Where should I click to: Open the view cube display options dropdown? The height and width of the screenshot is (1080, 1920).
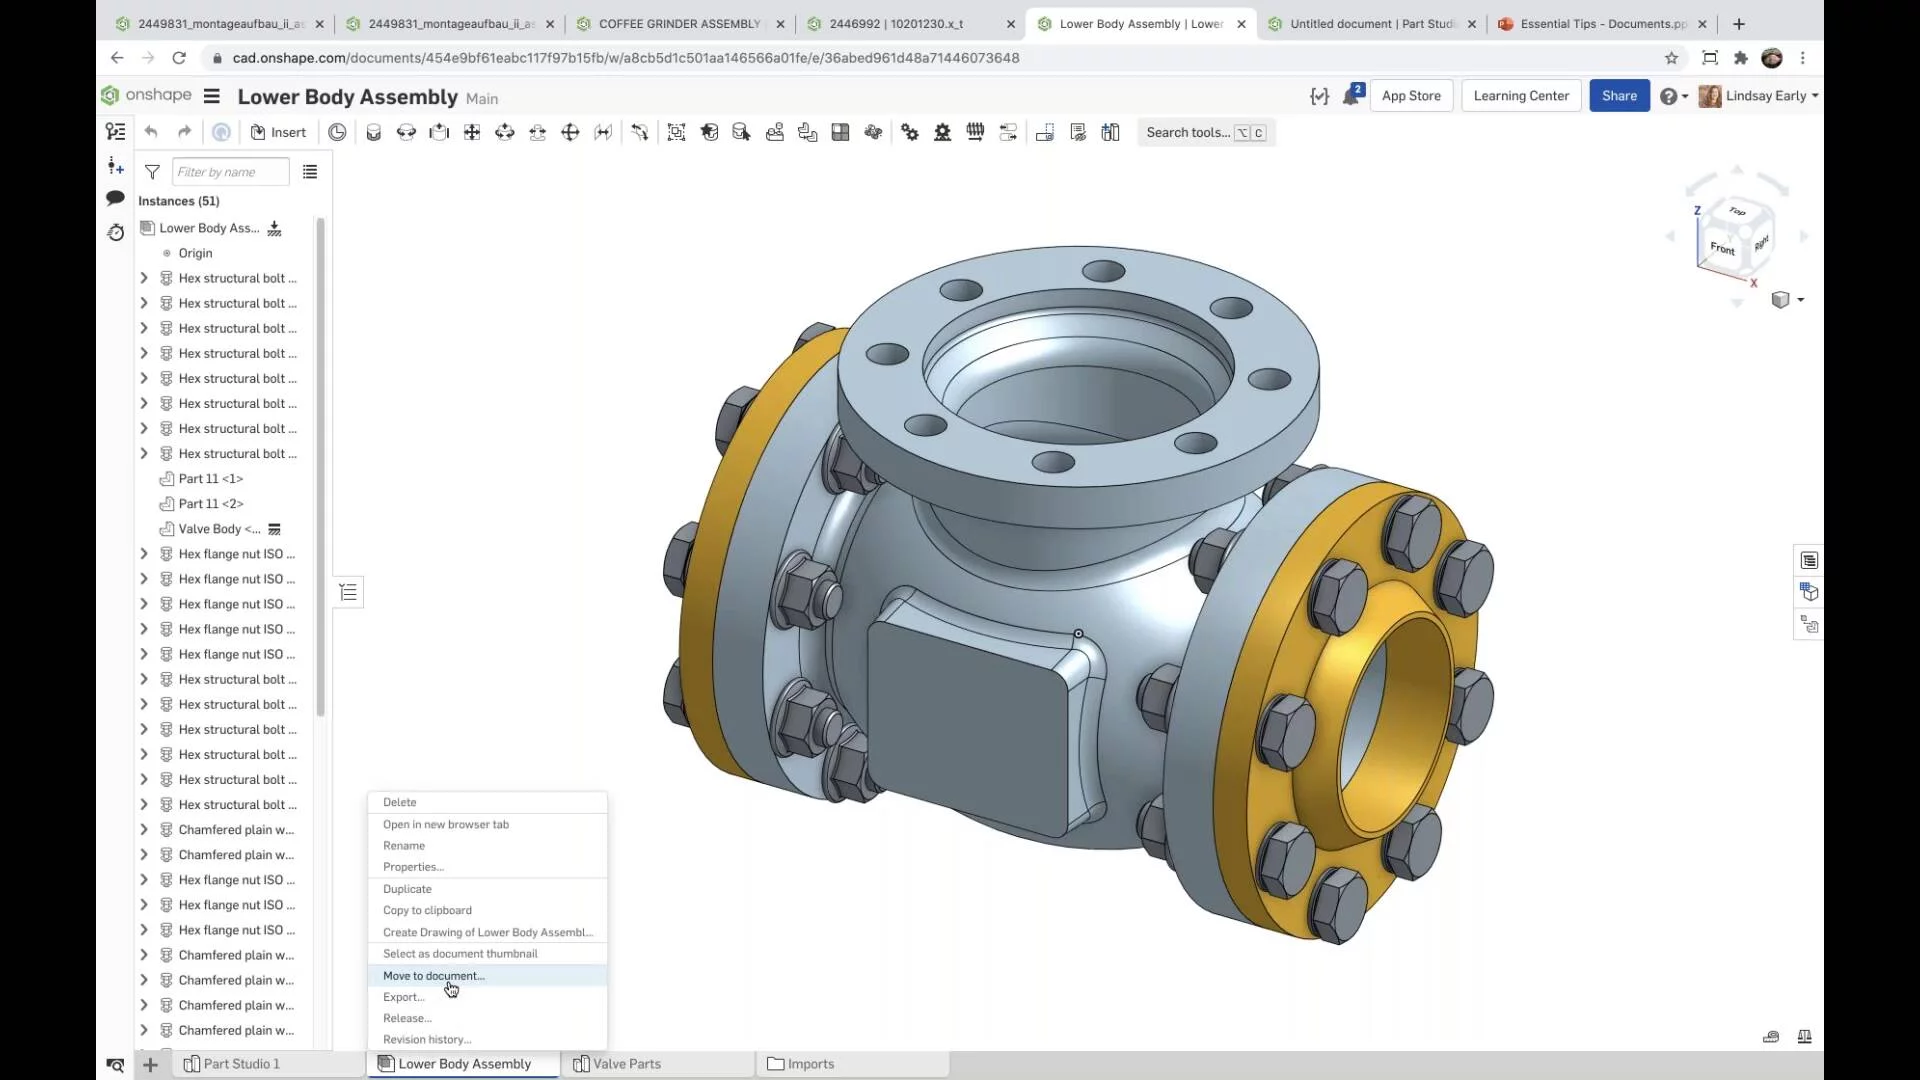point(1787,300)
